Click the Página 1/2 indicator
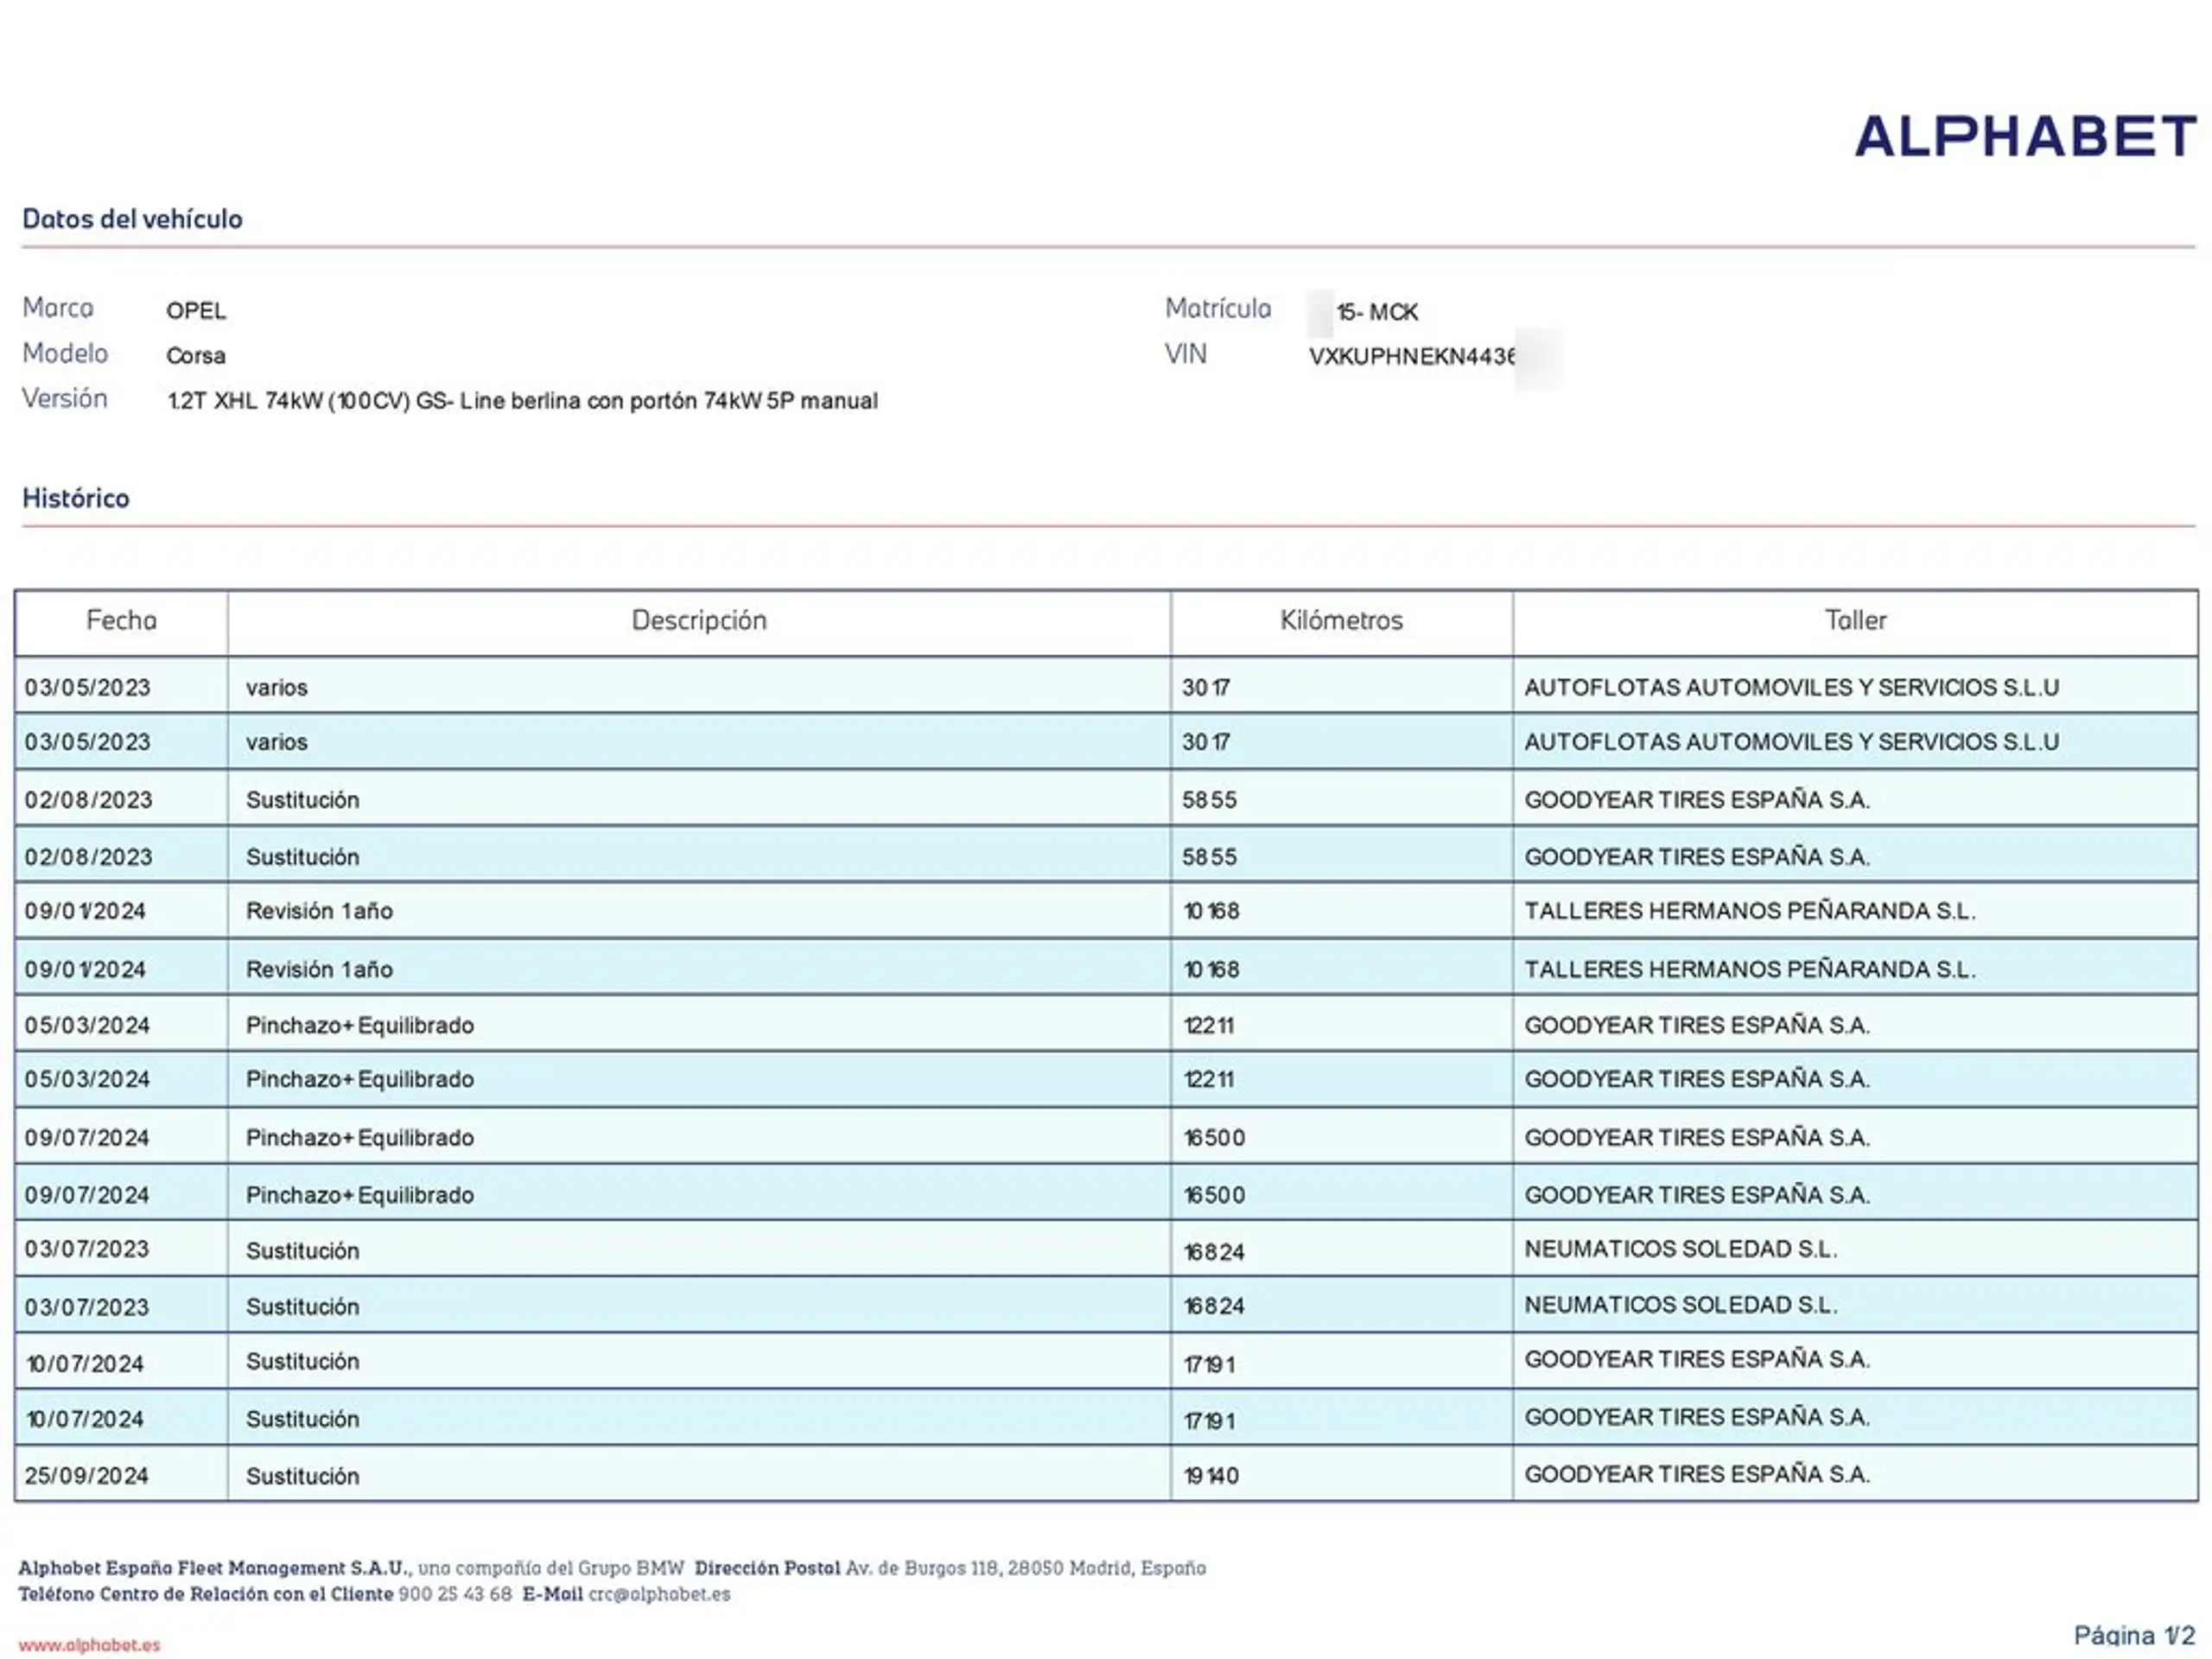This screenshot has height=1659, width=2212. (2134, 1636)
